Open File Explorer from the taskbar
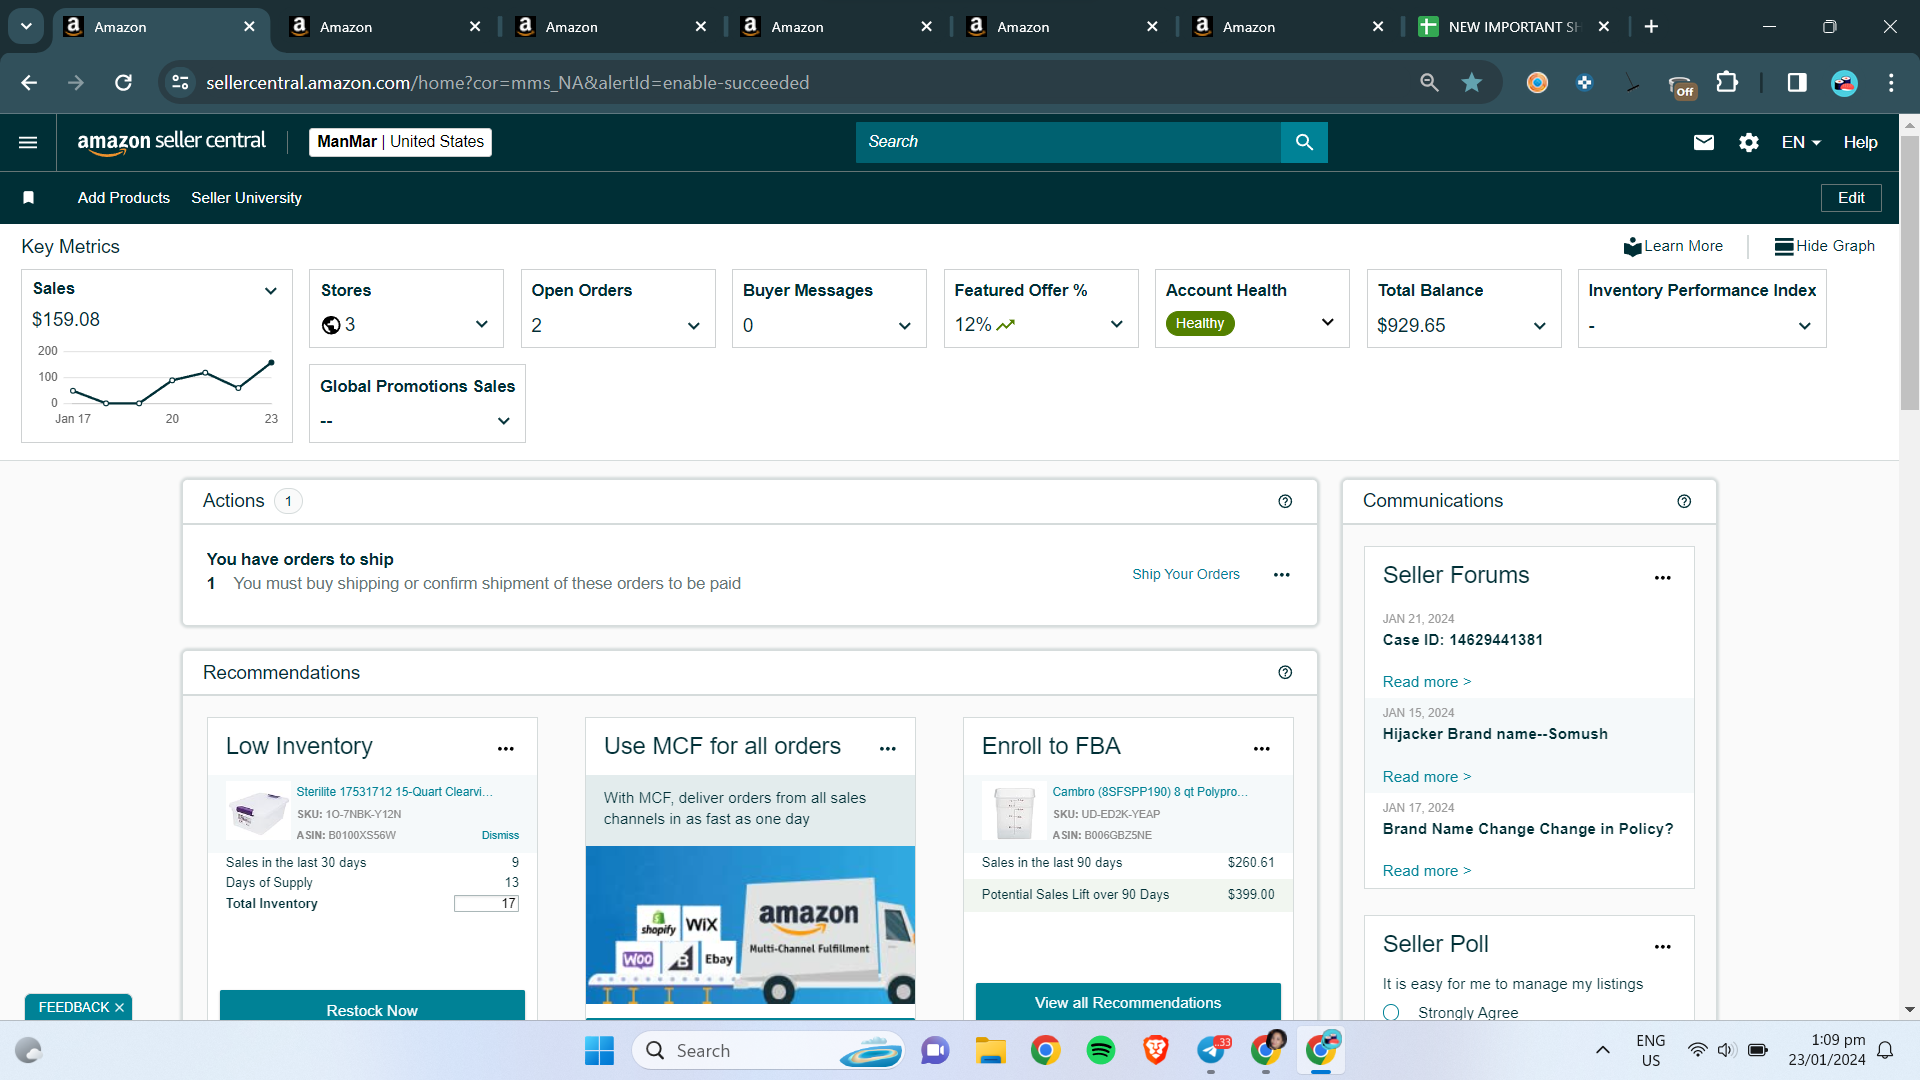Viewport: 1920px width, 1080px height. [x=990, y=1050]
